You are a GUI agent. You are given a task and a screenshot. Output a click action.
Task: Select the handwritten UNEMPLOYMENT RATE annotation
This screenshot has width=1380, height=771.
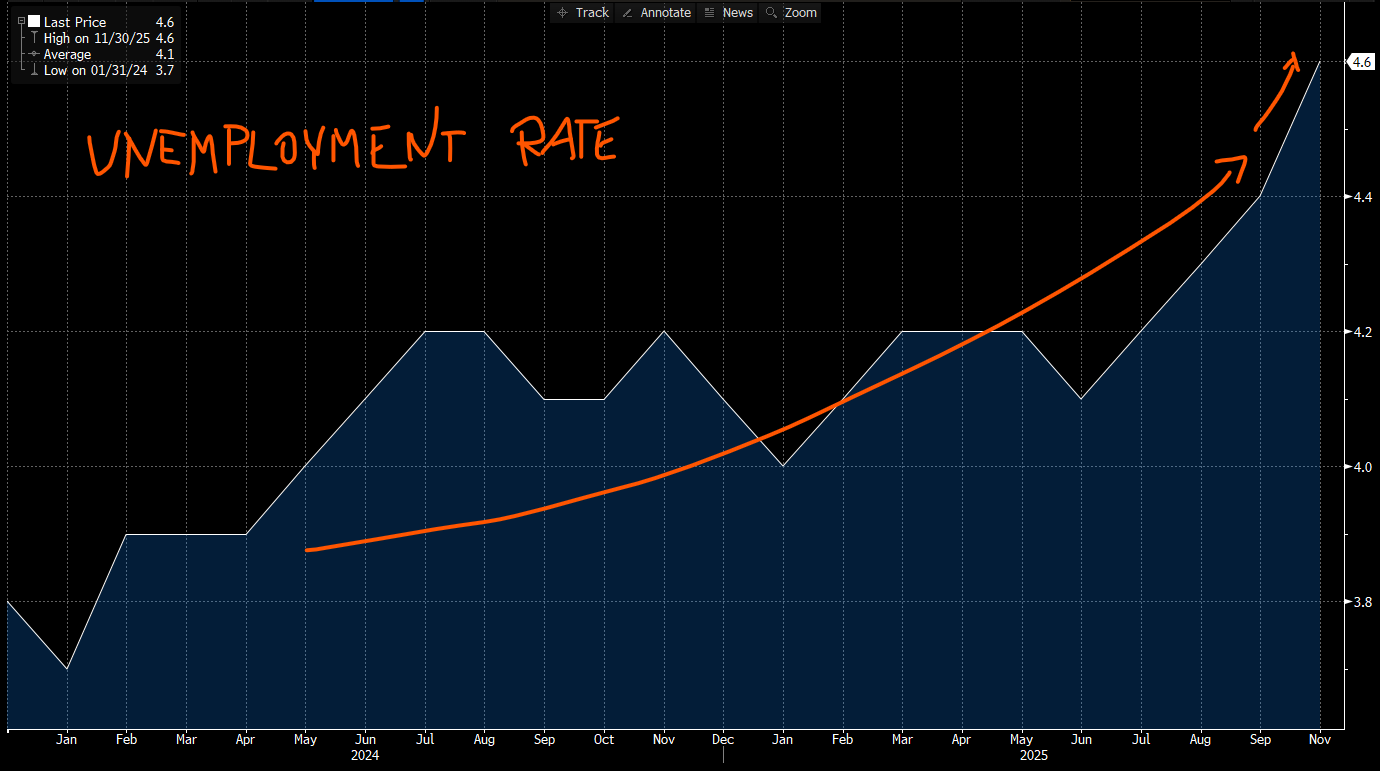click(x=350, y=145)
